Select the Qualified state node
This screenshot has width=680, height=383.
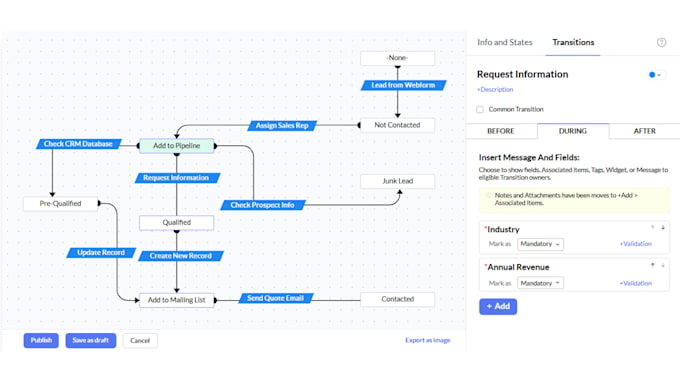(177, 223)
